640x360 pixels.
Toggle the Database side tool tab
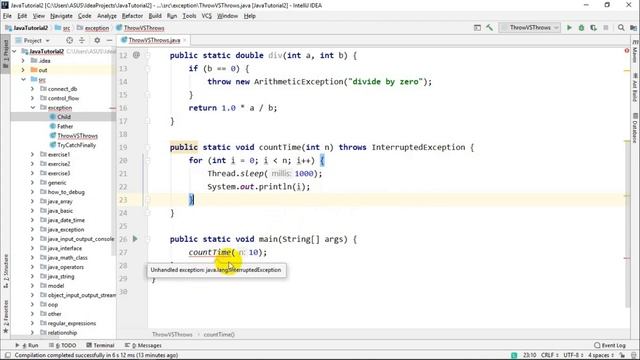[635, 127]
